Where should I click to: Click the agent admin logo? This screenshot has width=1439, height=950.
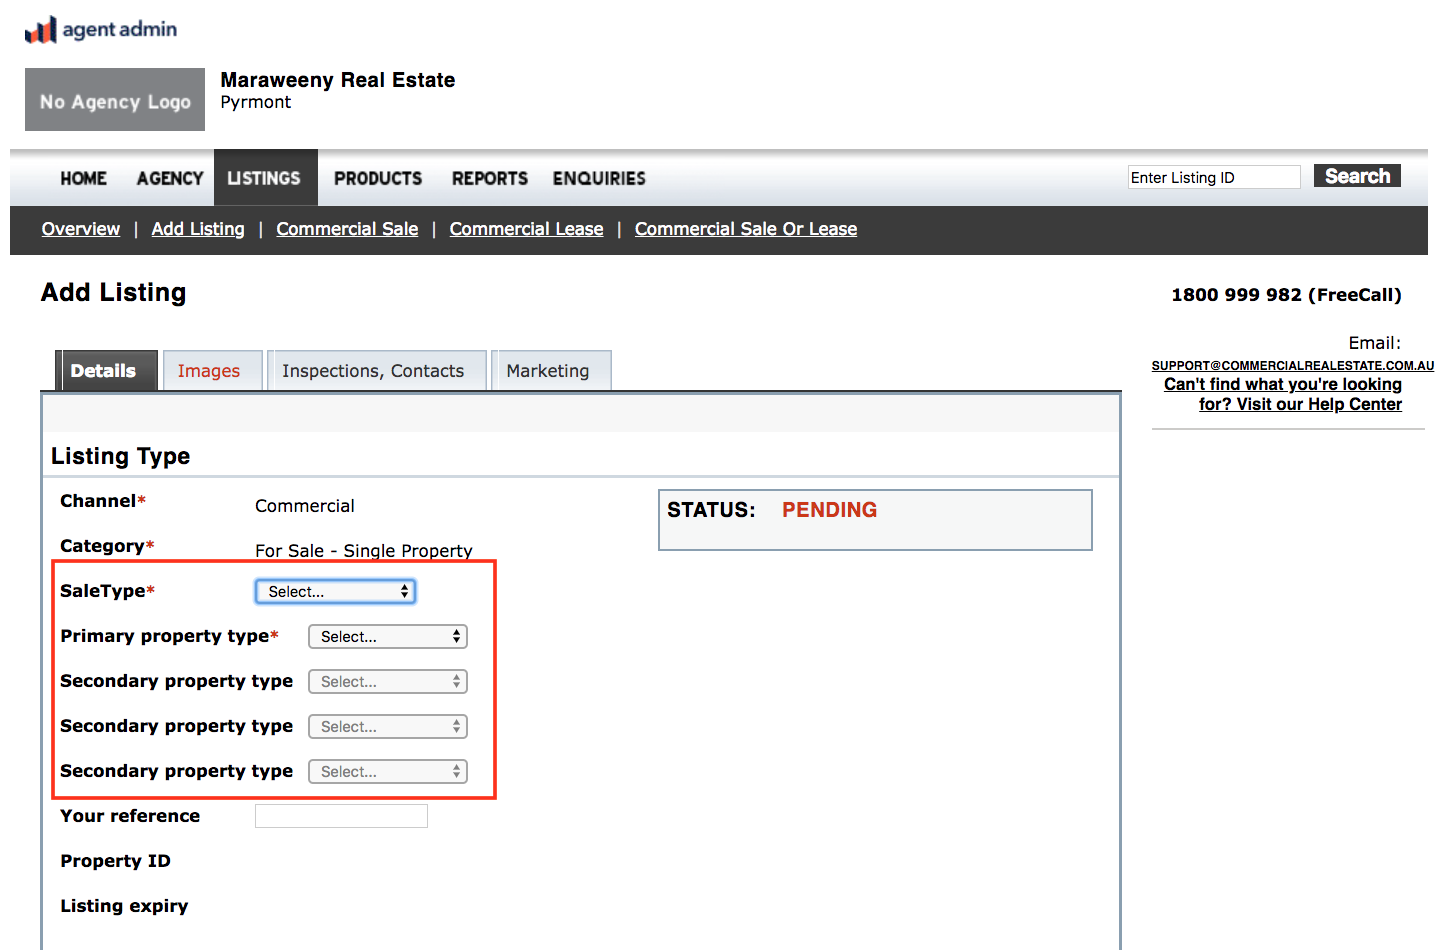click(100, 28)
